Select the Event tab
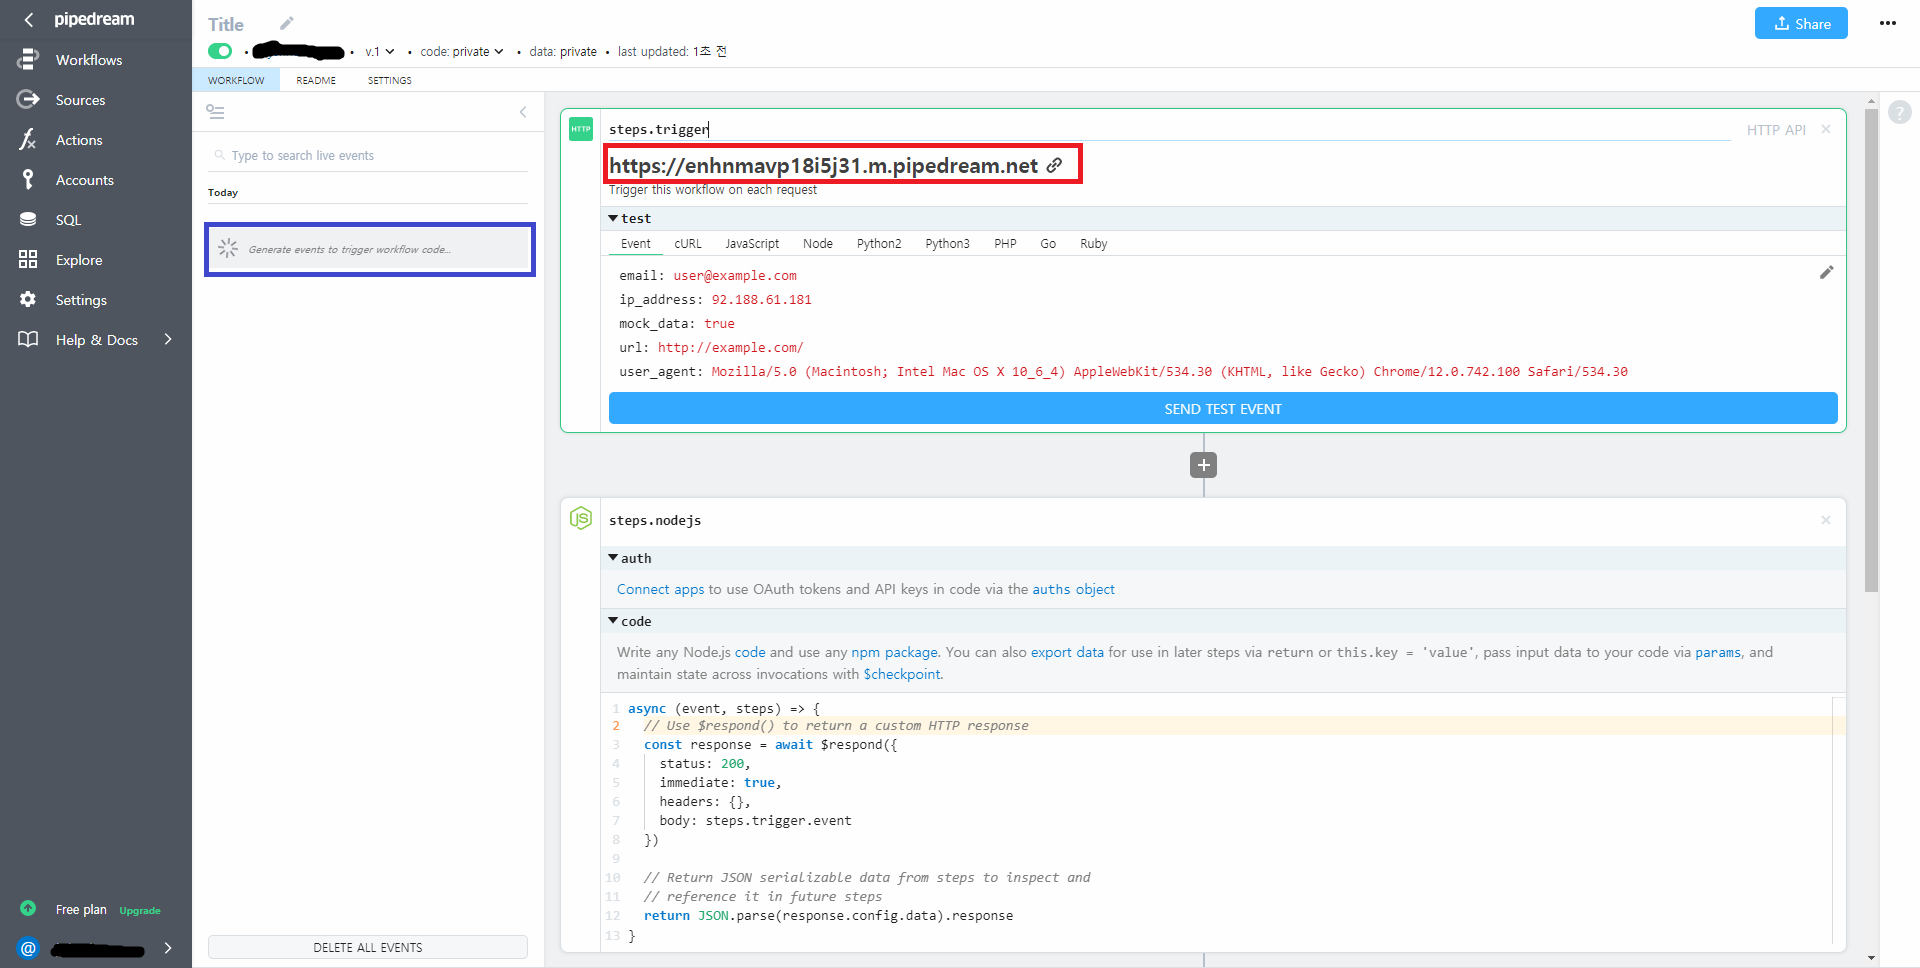The width and height of the screenshot is (1920, 968). tap(636, 244)
